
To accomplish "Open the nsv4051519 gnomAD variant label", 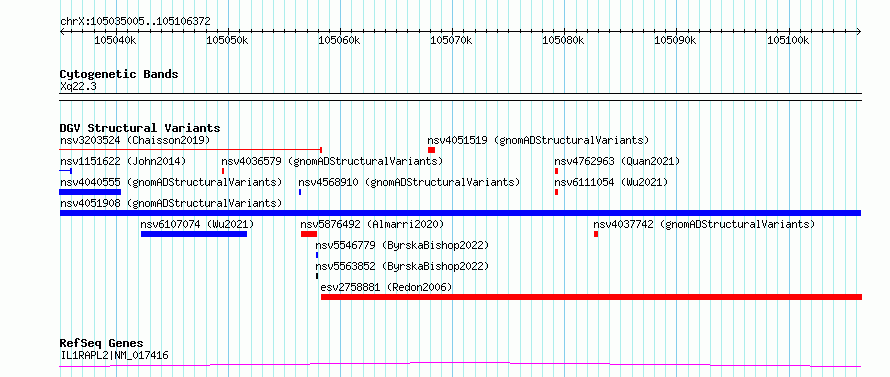I will point(538,140).
